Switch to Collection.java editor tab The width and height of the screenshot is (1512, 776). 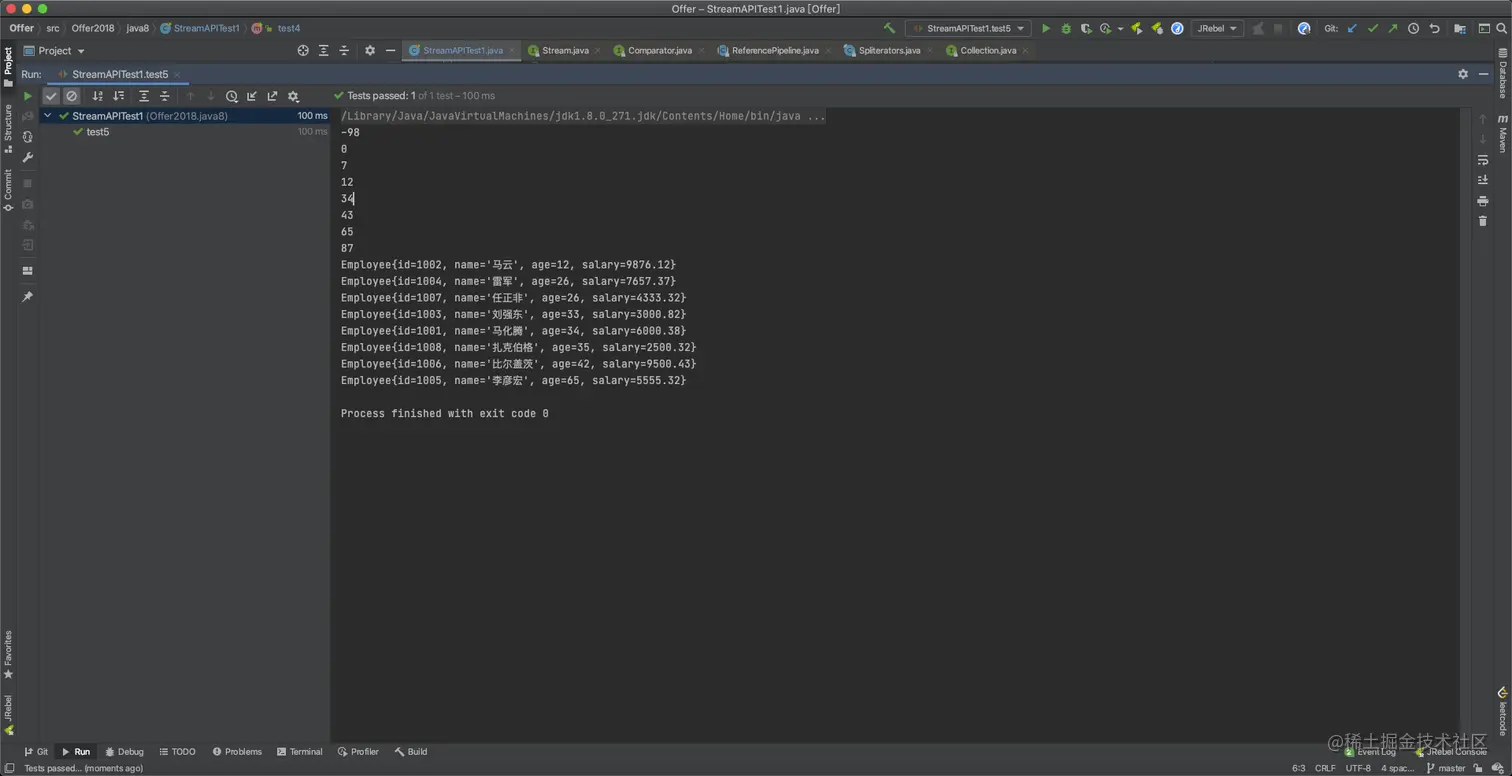pyautogui.click(x=987, y=51)
